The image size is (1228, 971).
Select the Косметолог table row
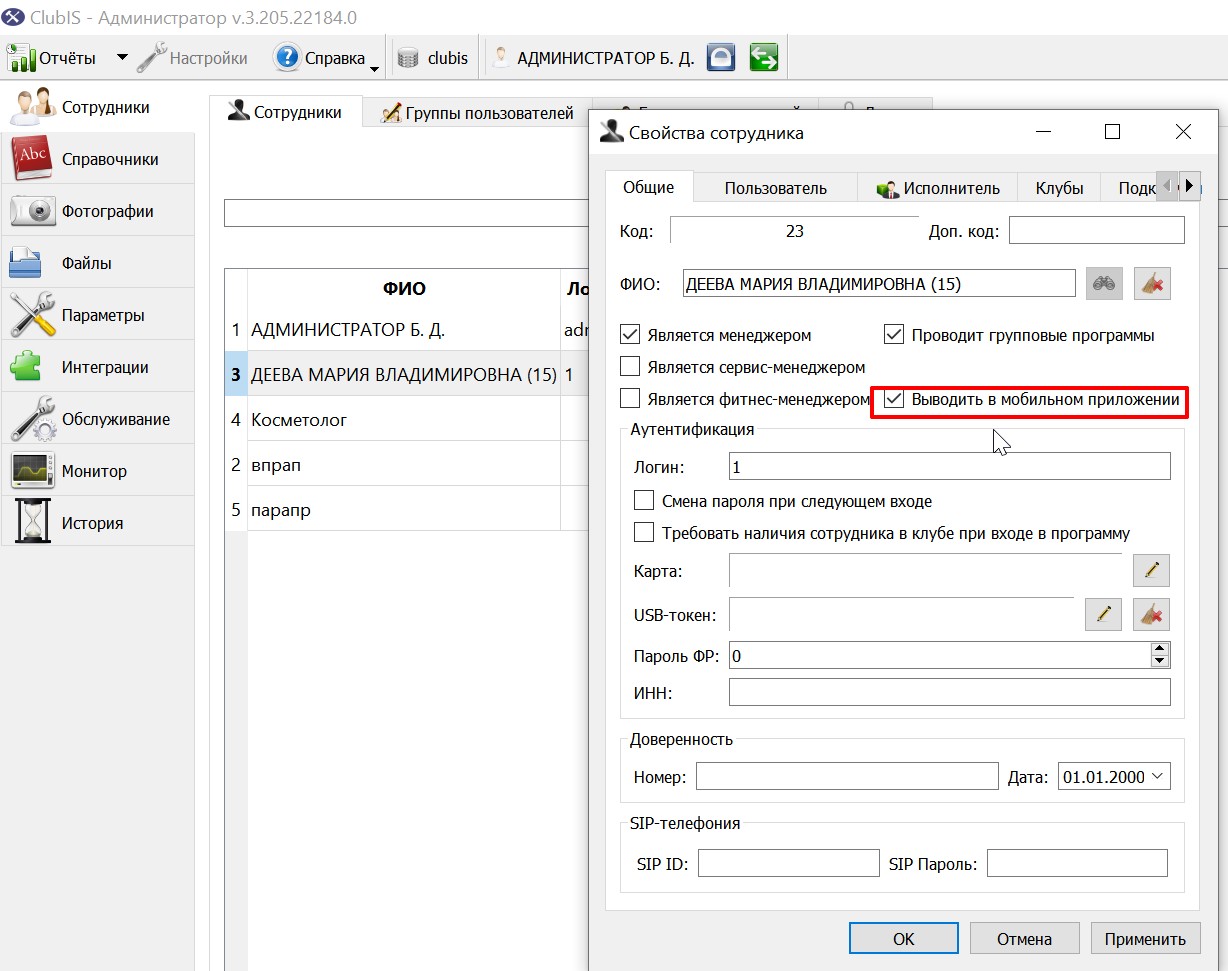(406, 420)
